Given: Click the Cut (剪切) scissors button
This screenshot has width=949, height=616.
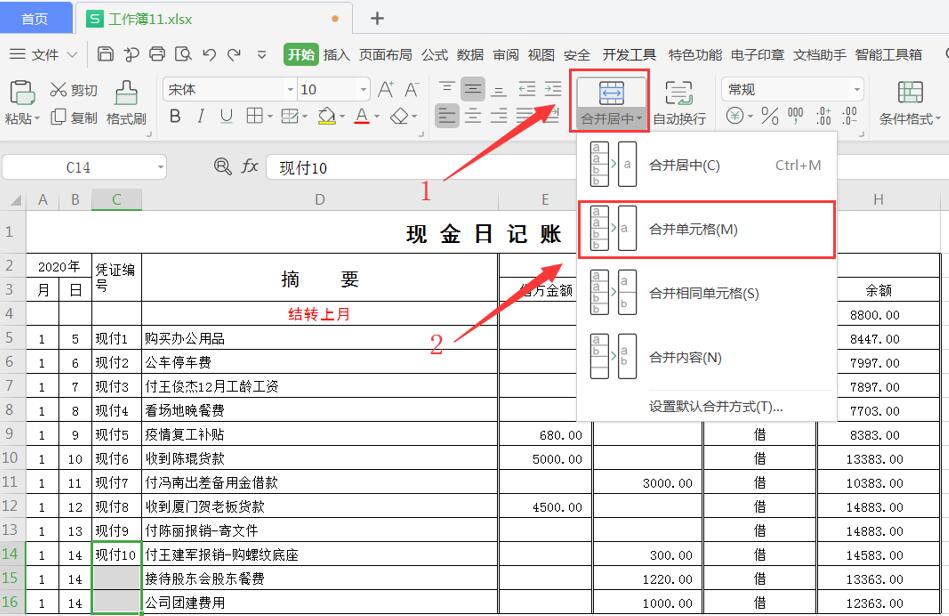Looking at the screenshot, I should point(74,90).
